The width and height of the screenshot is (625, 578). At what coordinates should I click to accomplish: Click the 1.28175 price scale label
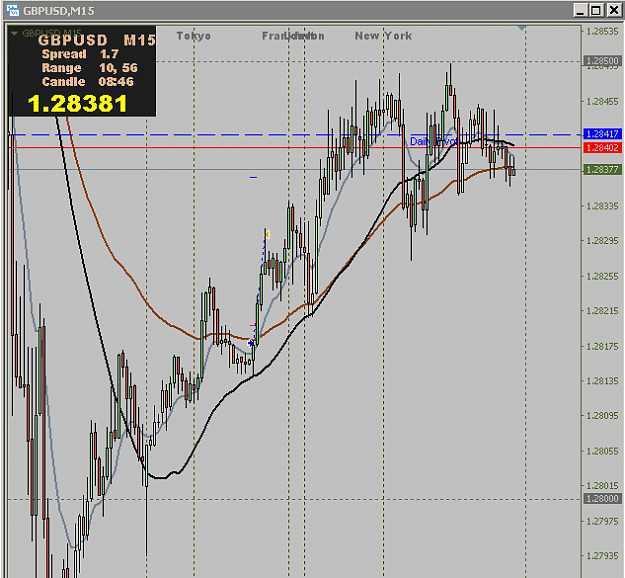(603, 346)
